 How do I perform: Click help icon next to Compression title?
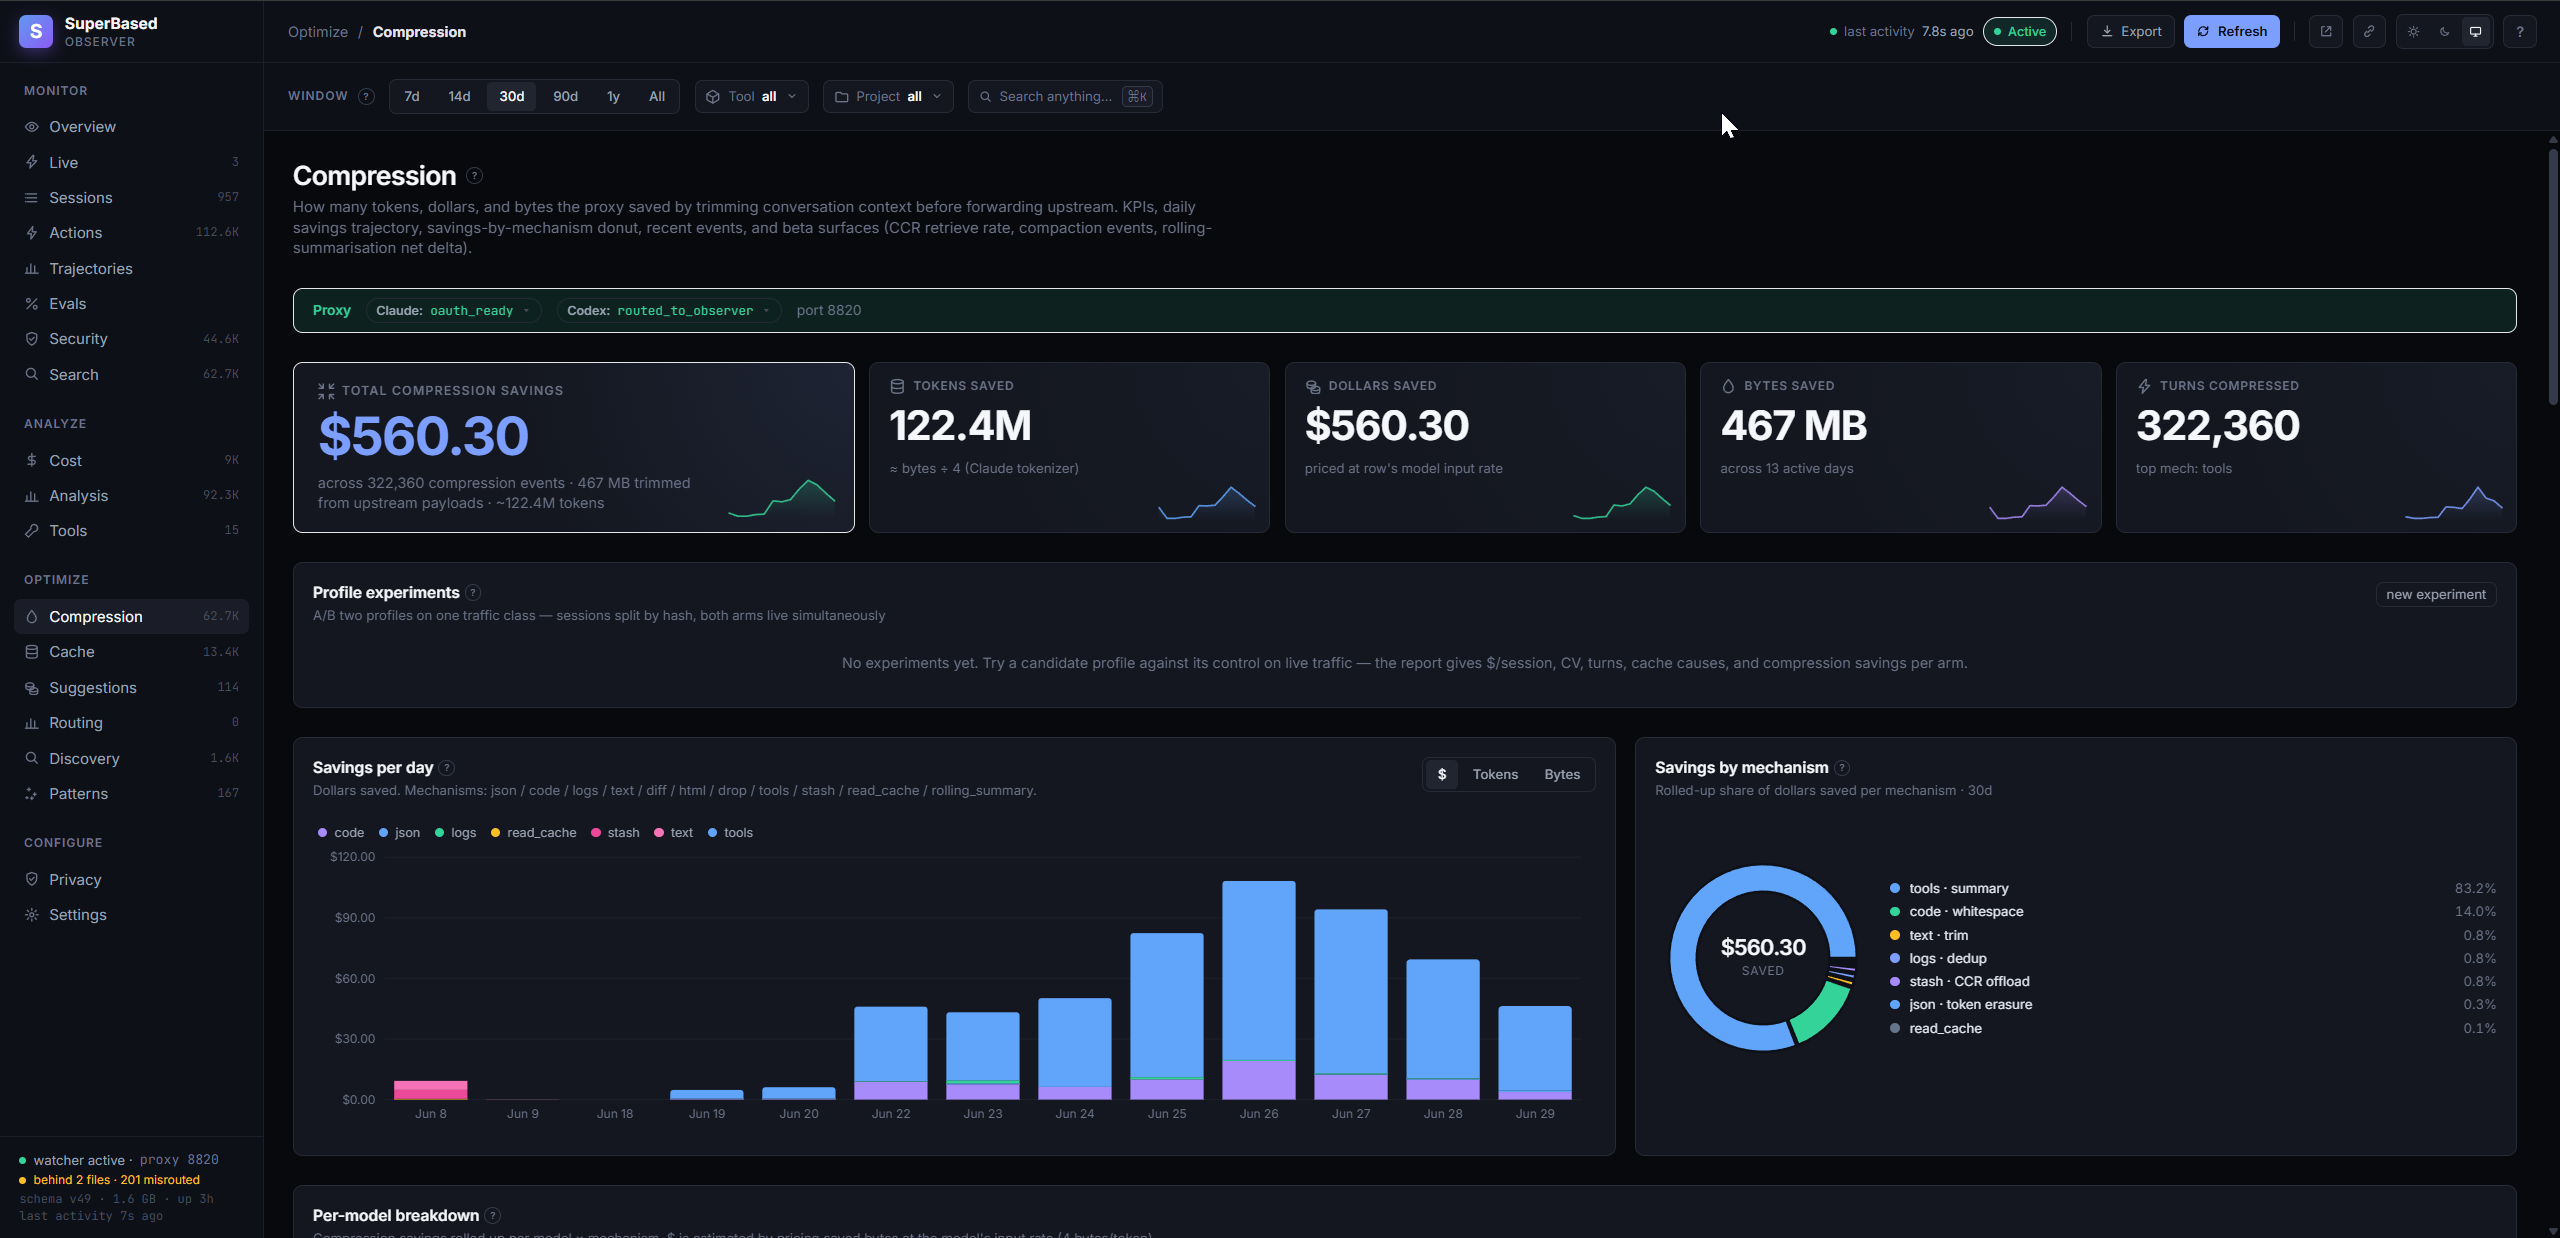[x=475, y=176]
